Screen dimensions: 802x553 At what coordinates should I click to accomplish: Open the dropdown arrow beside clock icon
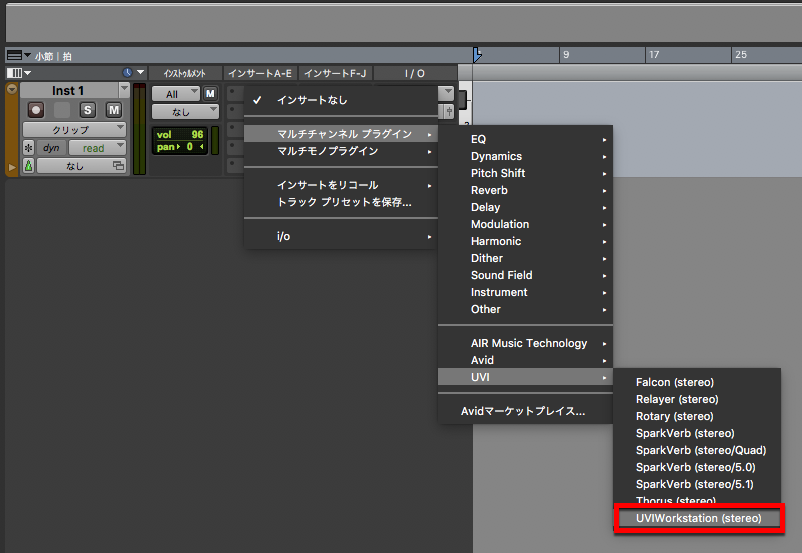tap(140, 73)
